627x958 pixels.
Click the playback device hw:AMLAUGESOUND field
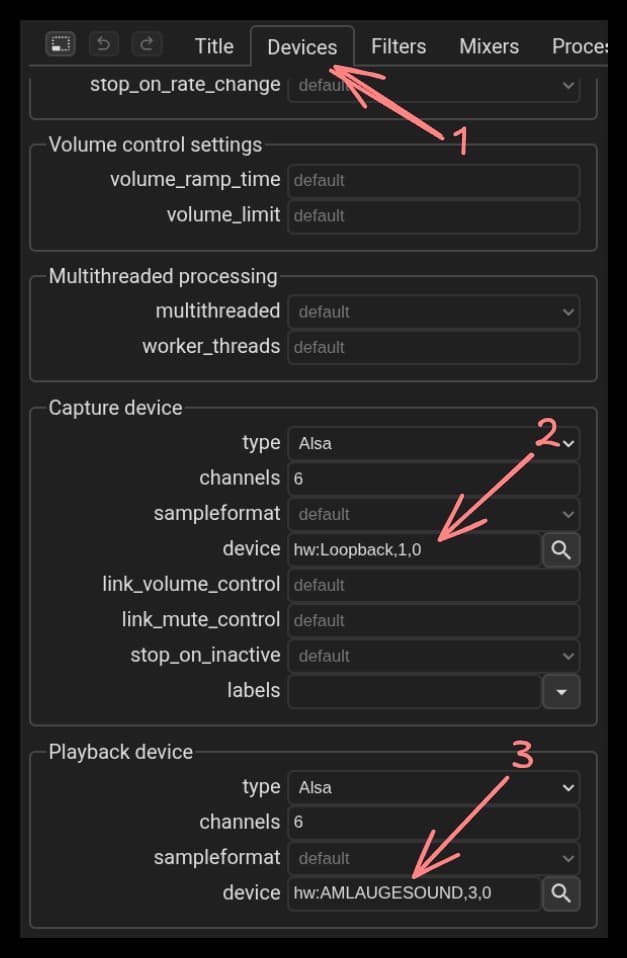click(414, 893)
